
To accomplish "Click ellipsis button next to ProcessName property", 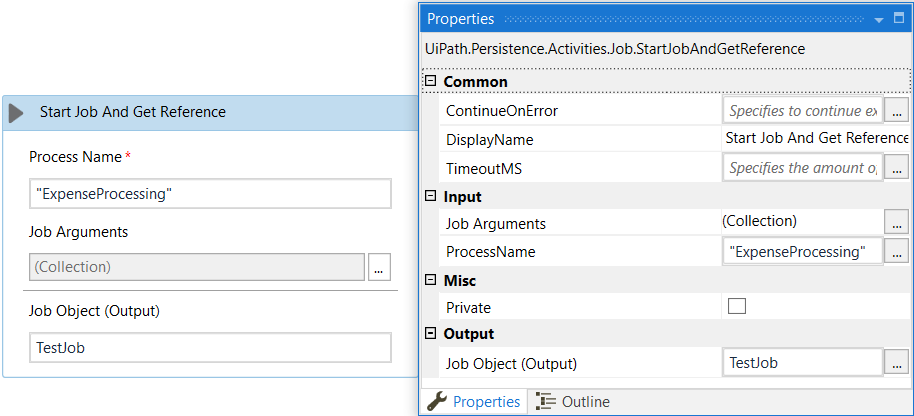I will coord(897,252).
